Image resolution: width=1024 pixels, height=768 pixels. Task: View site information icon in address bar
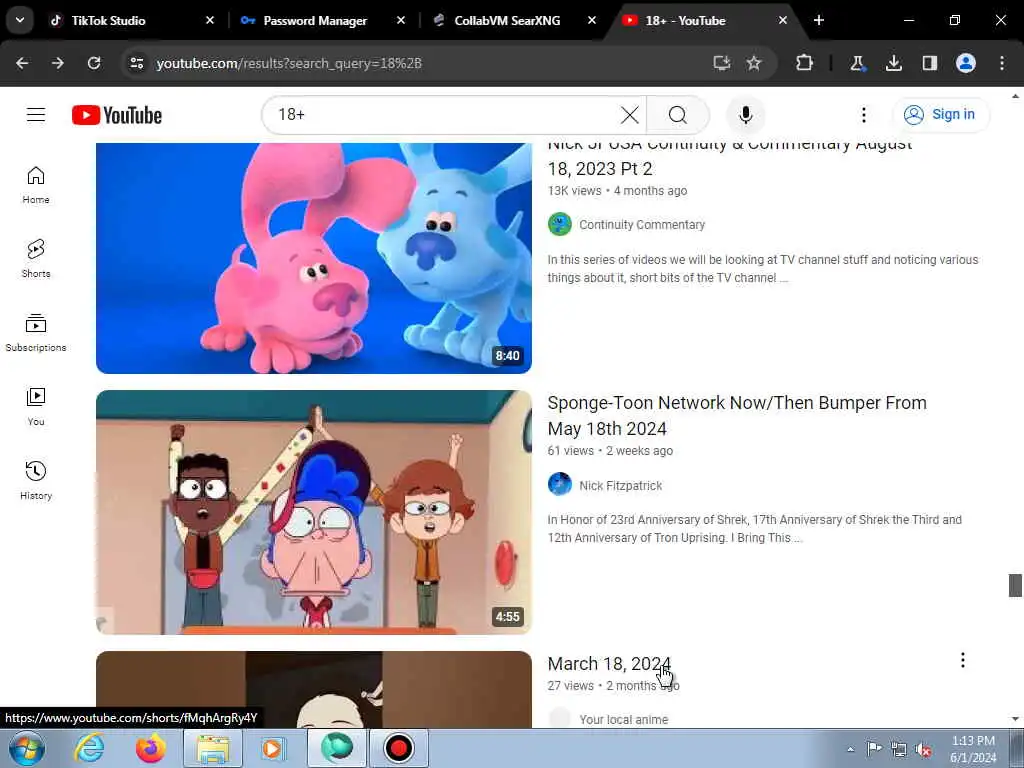tap(136, 63)
